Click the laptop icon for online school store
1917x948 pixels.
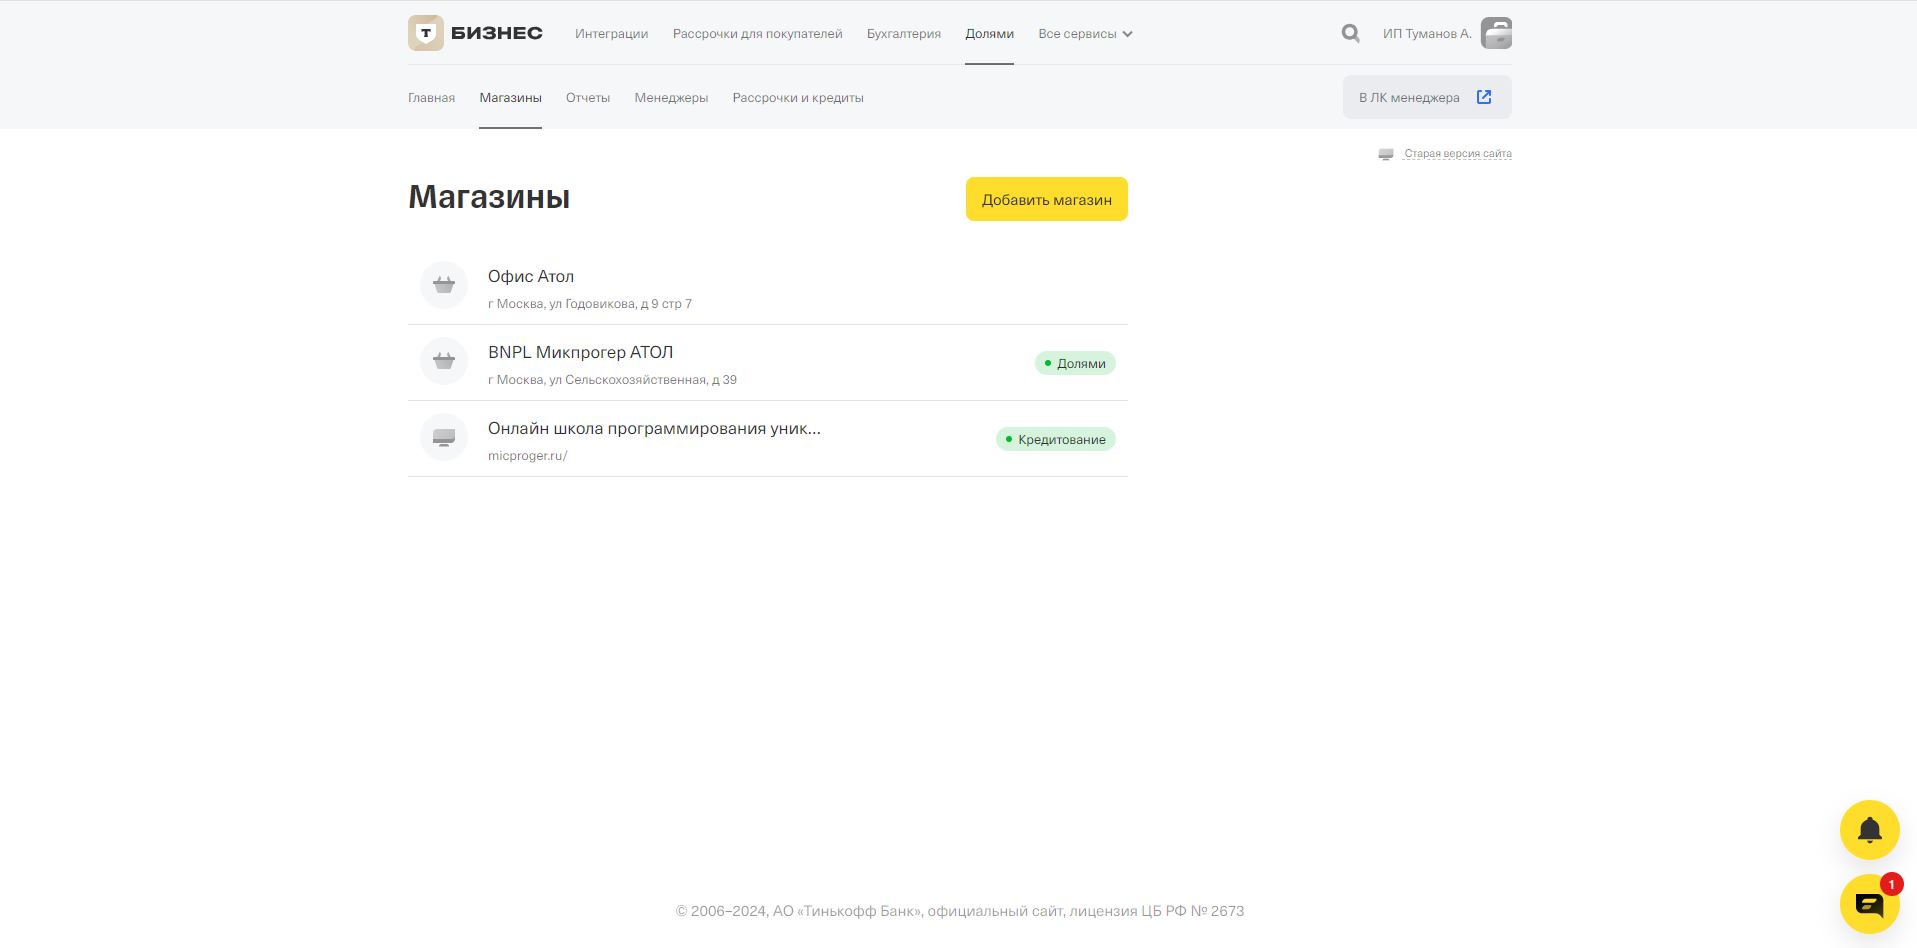(x=444, y=437)
